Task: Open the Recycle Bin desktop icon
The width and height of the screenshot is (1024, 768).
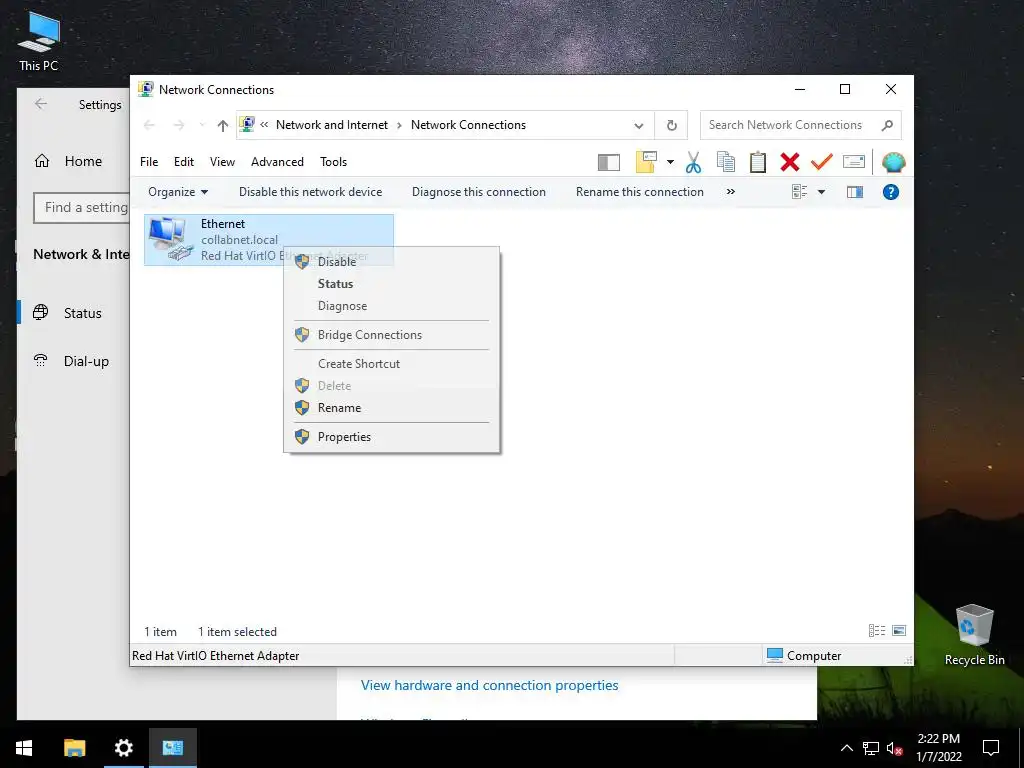Action: pyautogui.click(x=974, y=635)
